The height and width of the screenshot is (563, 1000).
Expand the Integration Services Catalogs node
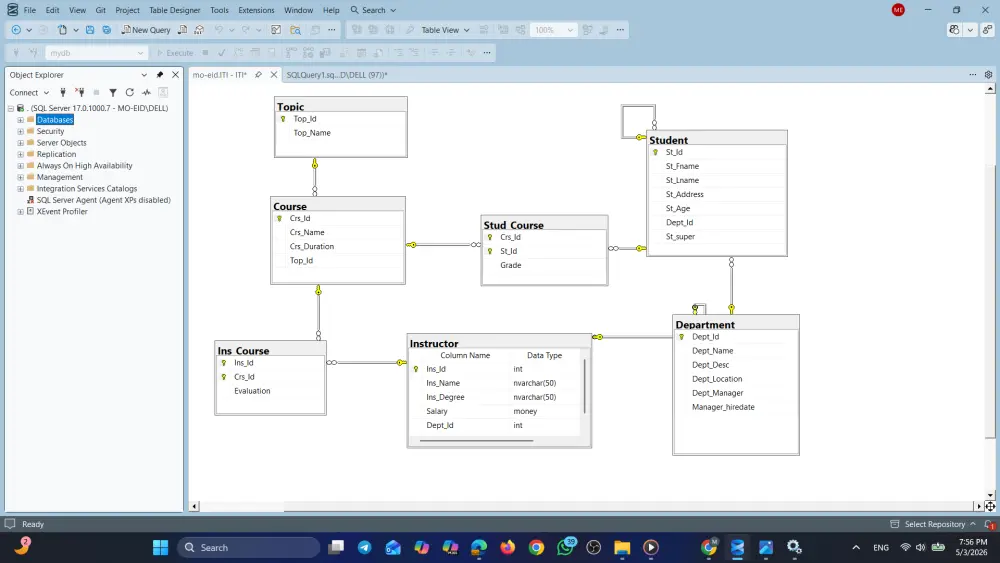click(20, 189)
